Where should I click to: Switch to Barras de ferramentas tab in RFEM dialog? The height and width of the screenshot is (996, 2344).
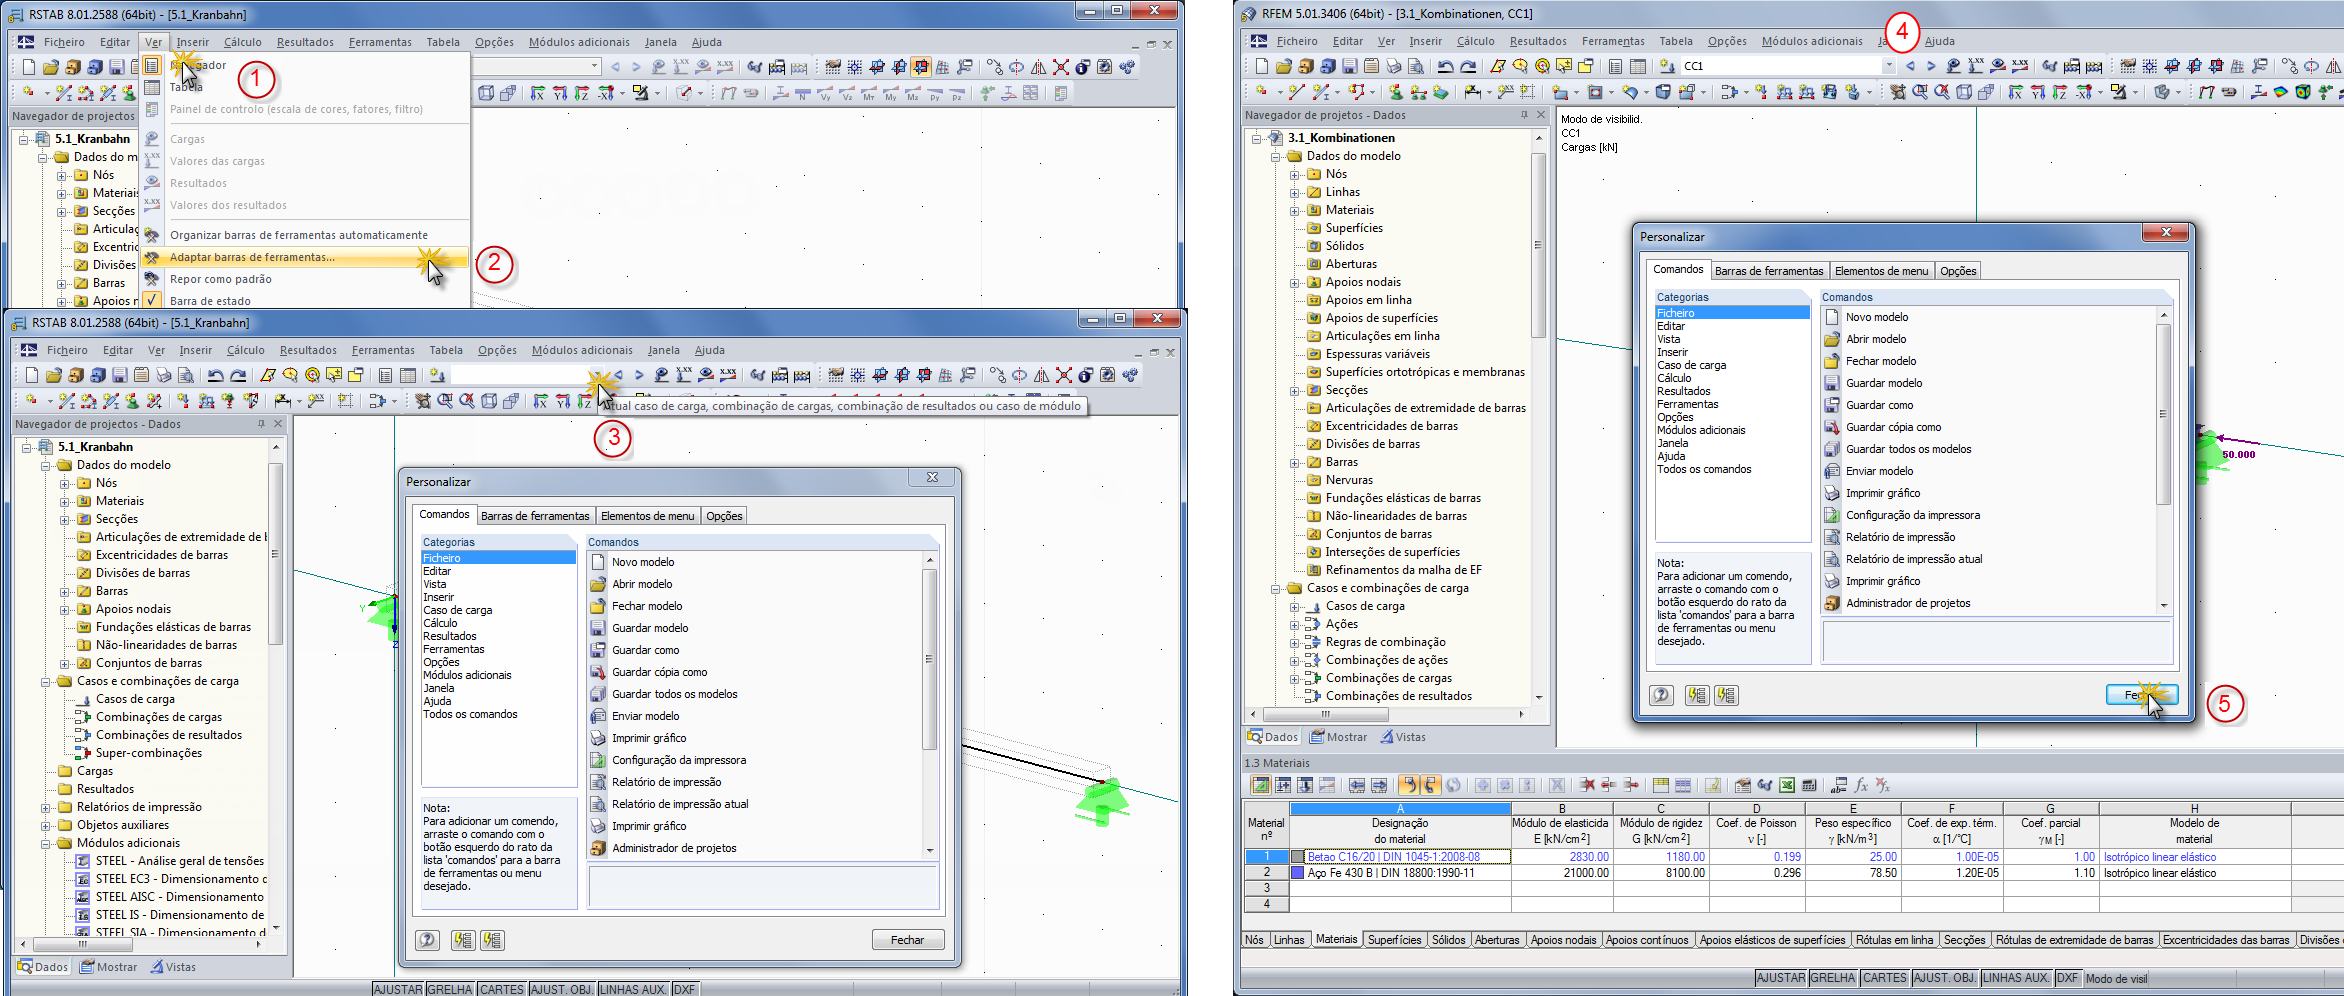tap(1769, 271)
